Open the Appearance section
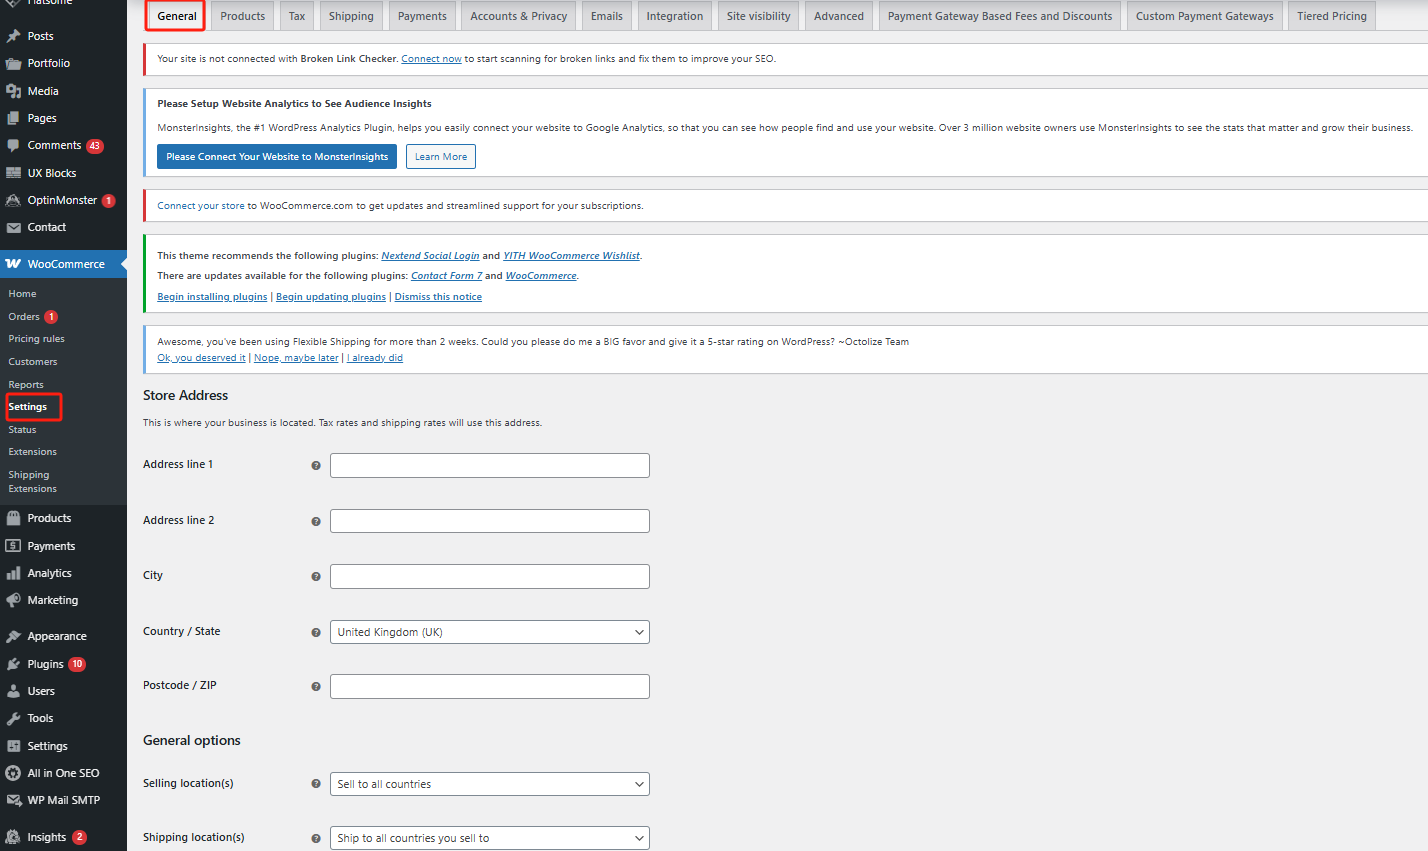The image size is (1428, 851). [55, 635]
